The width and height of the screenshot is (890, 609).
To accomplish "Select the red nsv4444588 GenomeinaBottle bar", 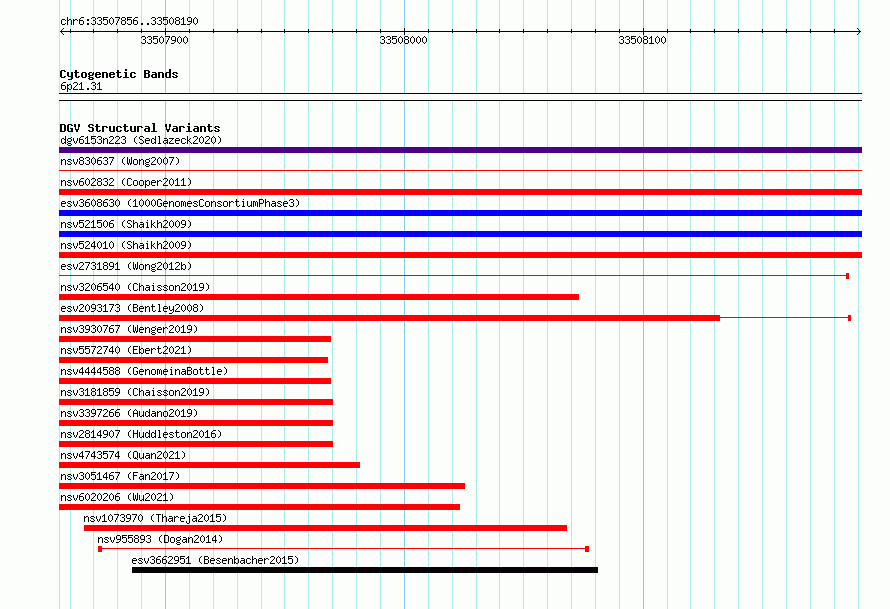I will tap(195, 381).
